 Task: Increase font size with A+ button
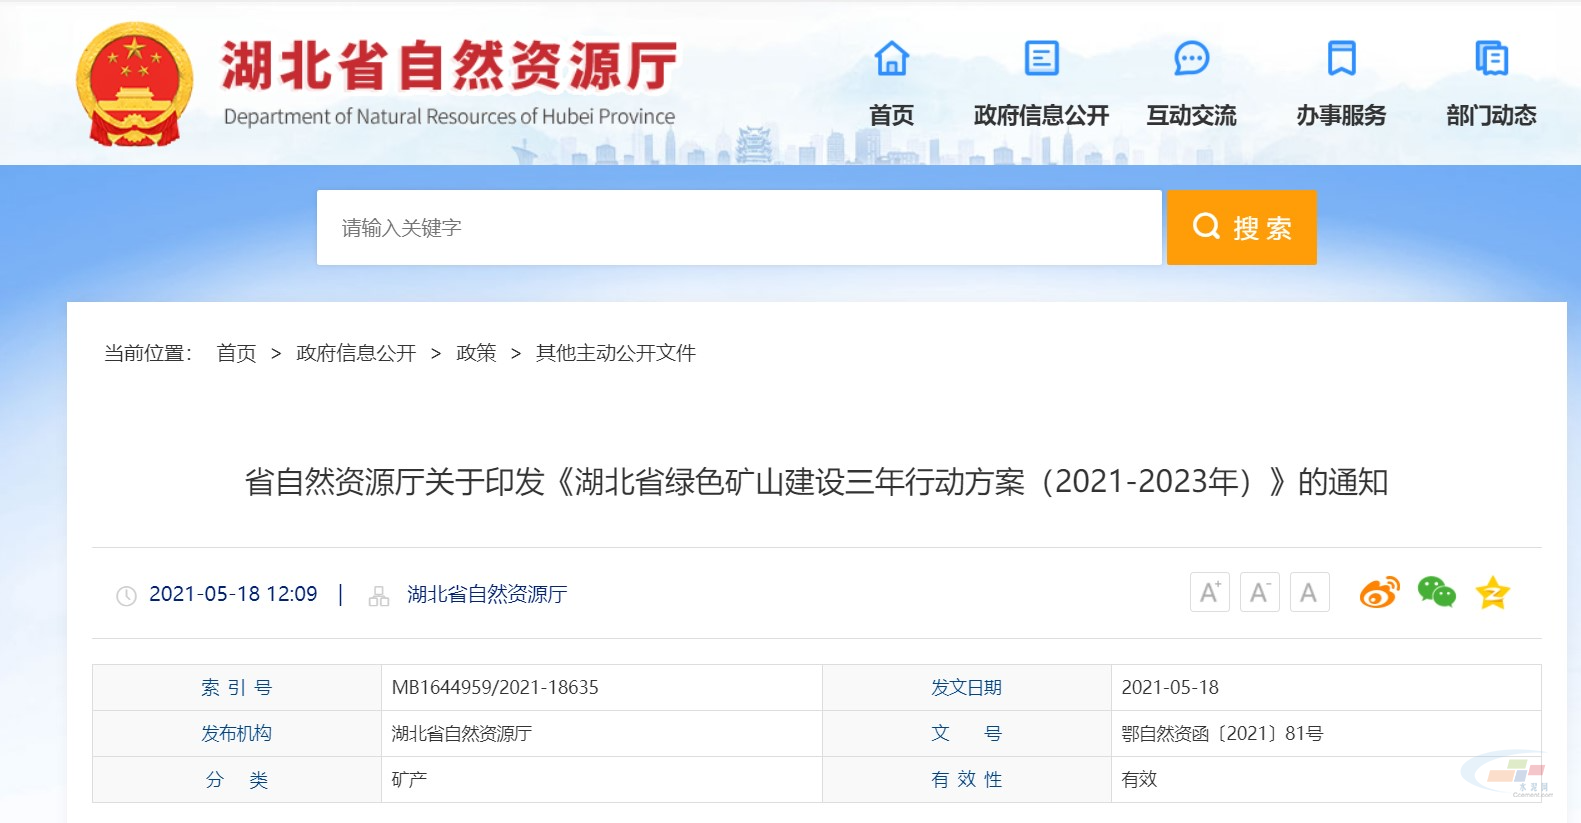click(x=1209, y=593)
